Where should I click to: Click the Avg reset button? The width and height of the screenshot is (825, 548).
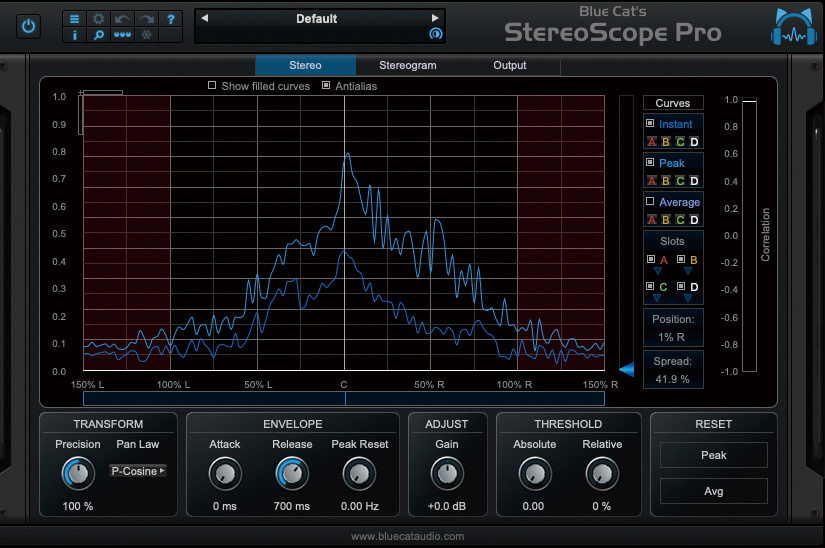tap(713, 491)
